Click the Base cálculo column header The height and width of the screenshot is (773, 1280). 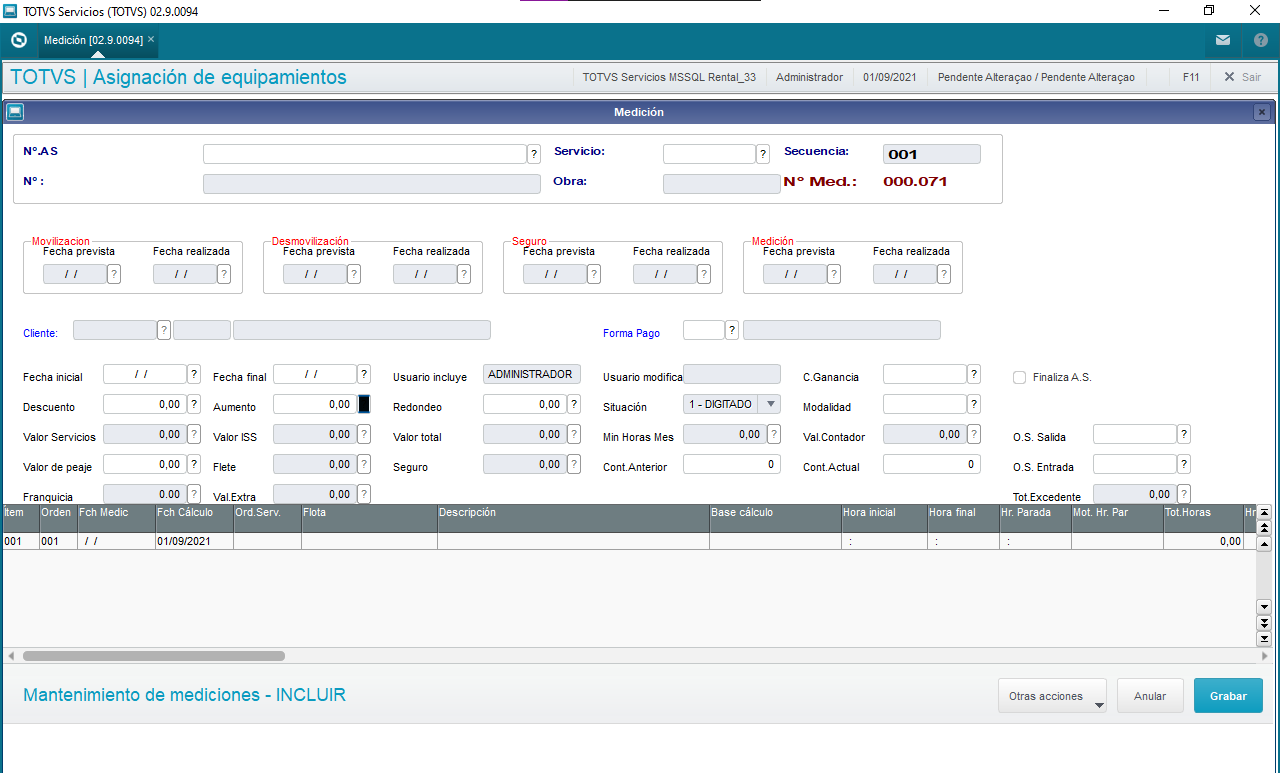click(776, 518)
